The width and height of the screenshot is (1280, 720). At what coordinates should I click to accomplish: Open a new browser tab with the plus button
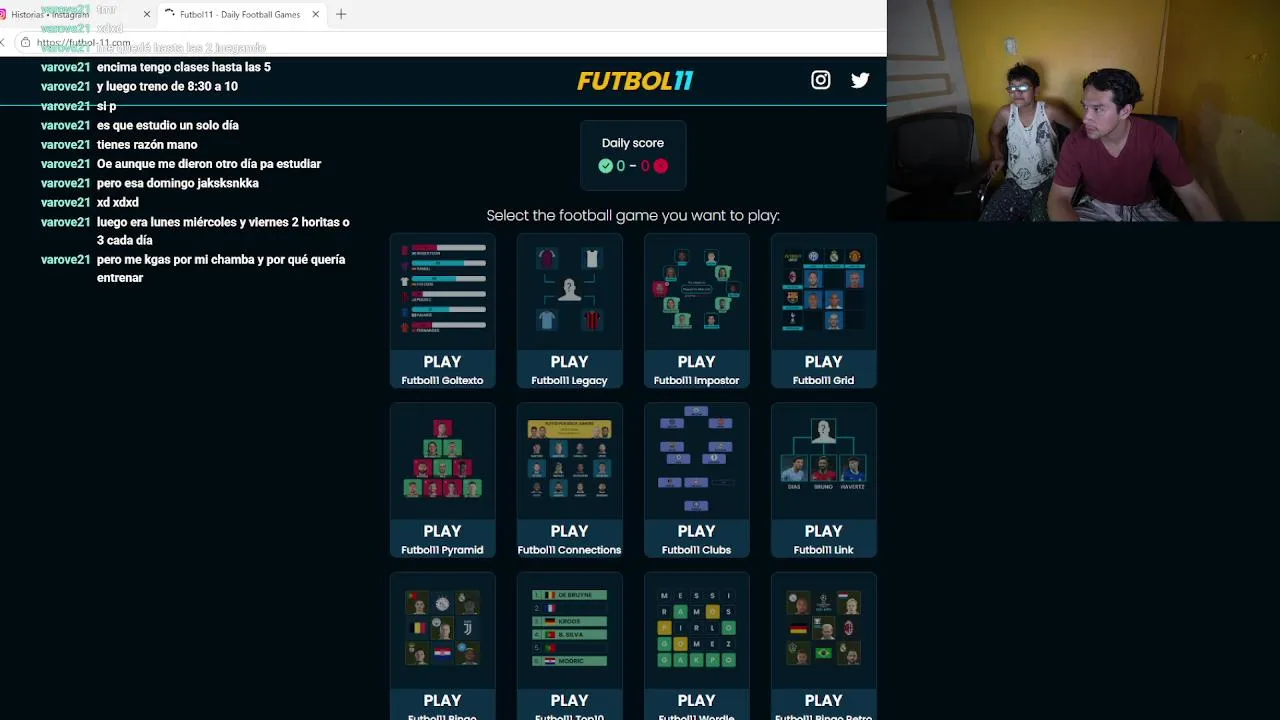pos(341,14)
